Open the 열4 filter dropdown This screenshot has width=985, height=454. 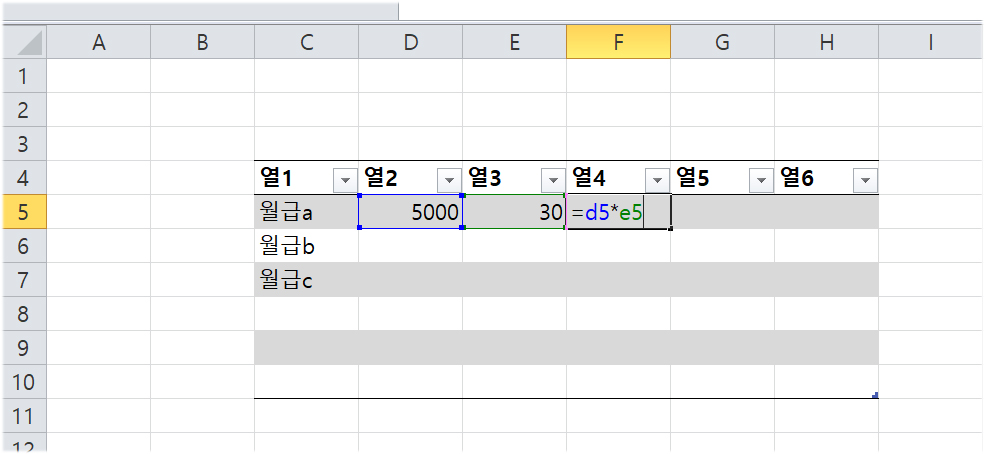[x=657, y=181]
